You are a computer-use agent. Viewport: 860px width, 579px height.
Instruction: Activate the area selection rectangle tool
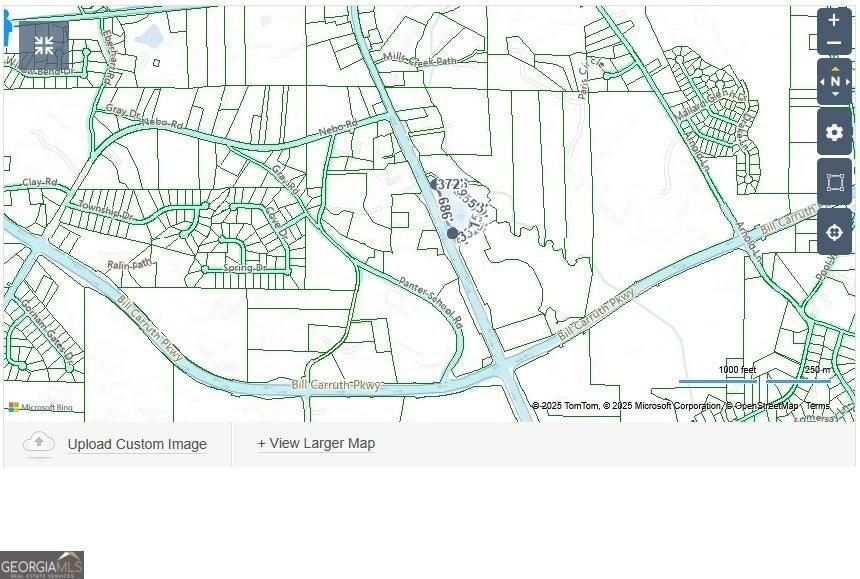[834, 182]
